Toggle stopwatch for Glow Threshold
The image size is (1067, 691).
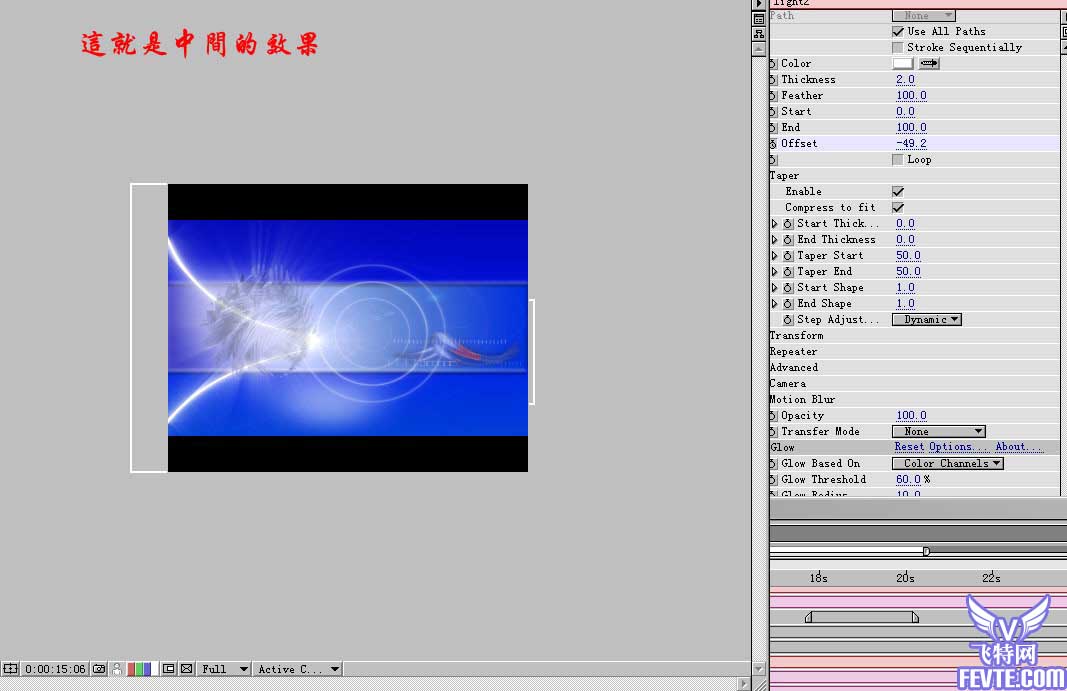pyautogui.click(x=774, y=479)
